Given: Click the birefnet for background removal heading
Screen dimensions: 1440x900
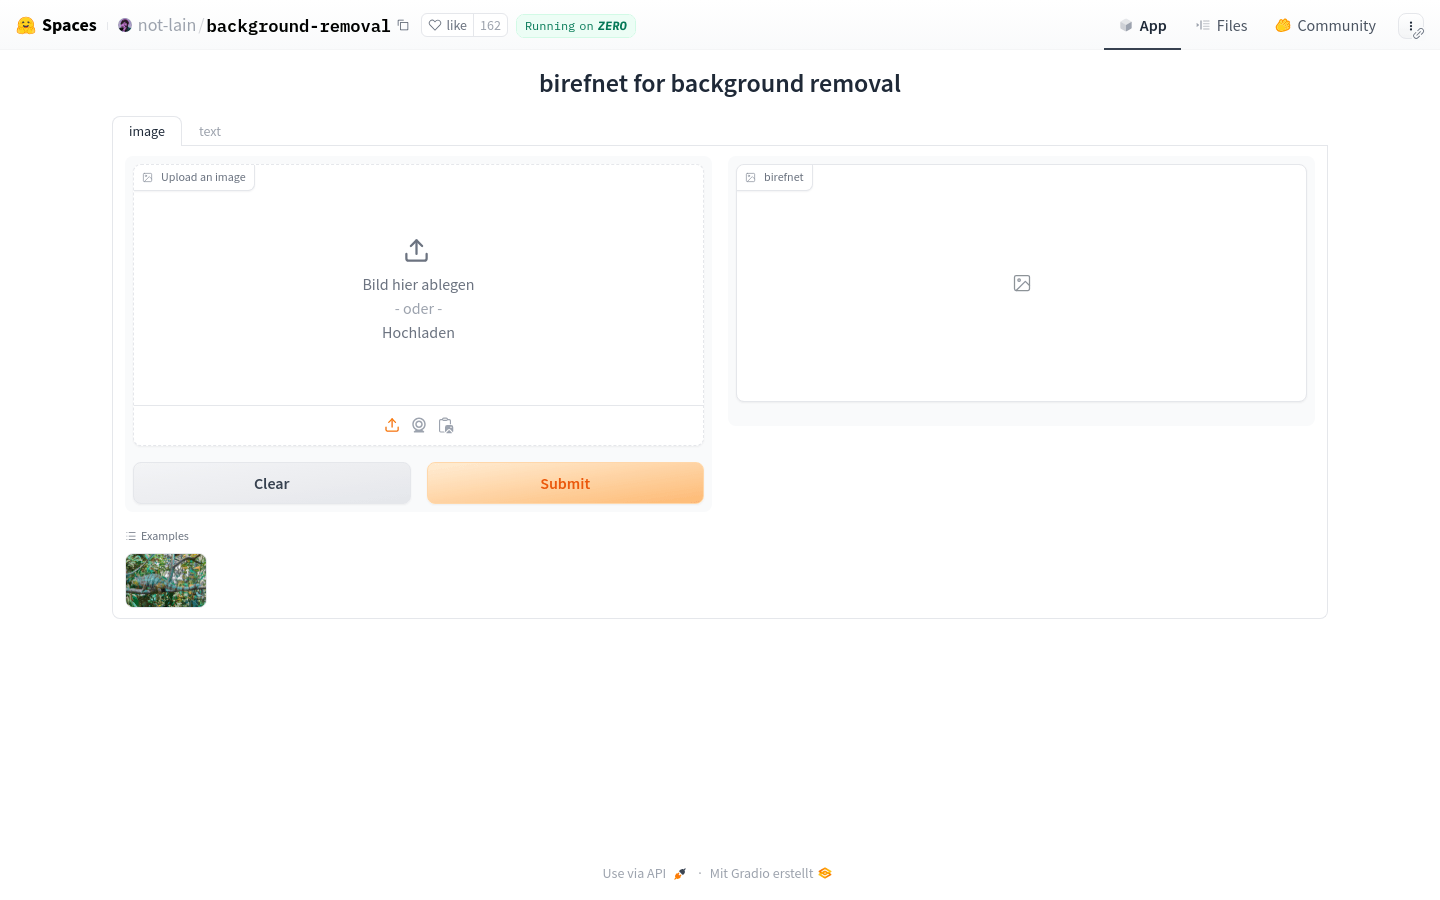Looking at the screenshot, I should (x=720, y=83).
